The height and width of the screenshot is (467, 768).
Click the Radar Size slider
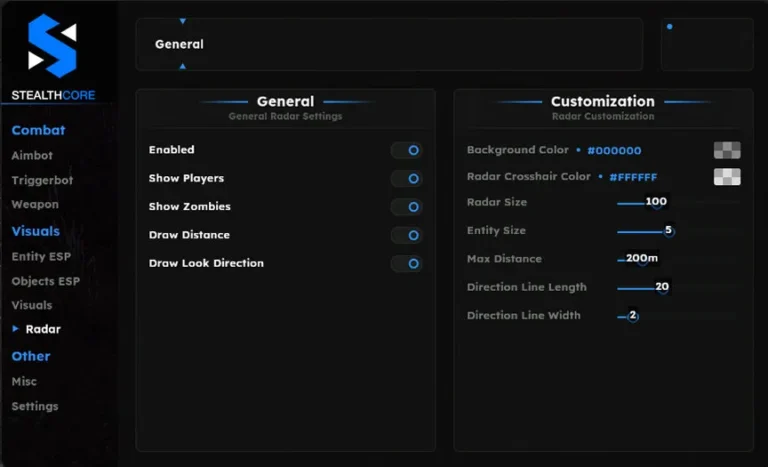pyautogui.click(x=640, y=202)
